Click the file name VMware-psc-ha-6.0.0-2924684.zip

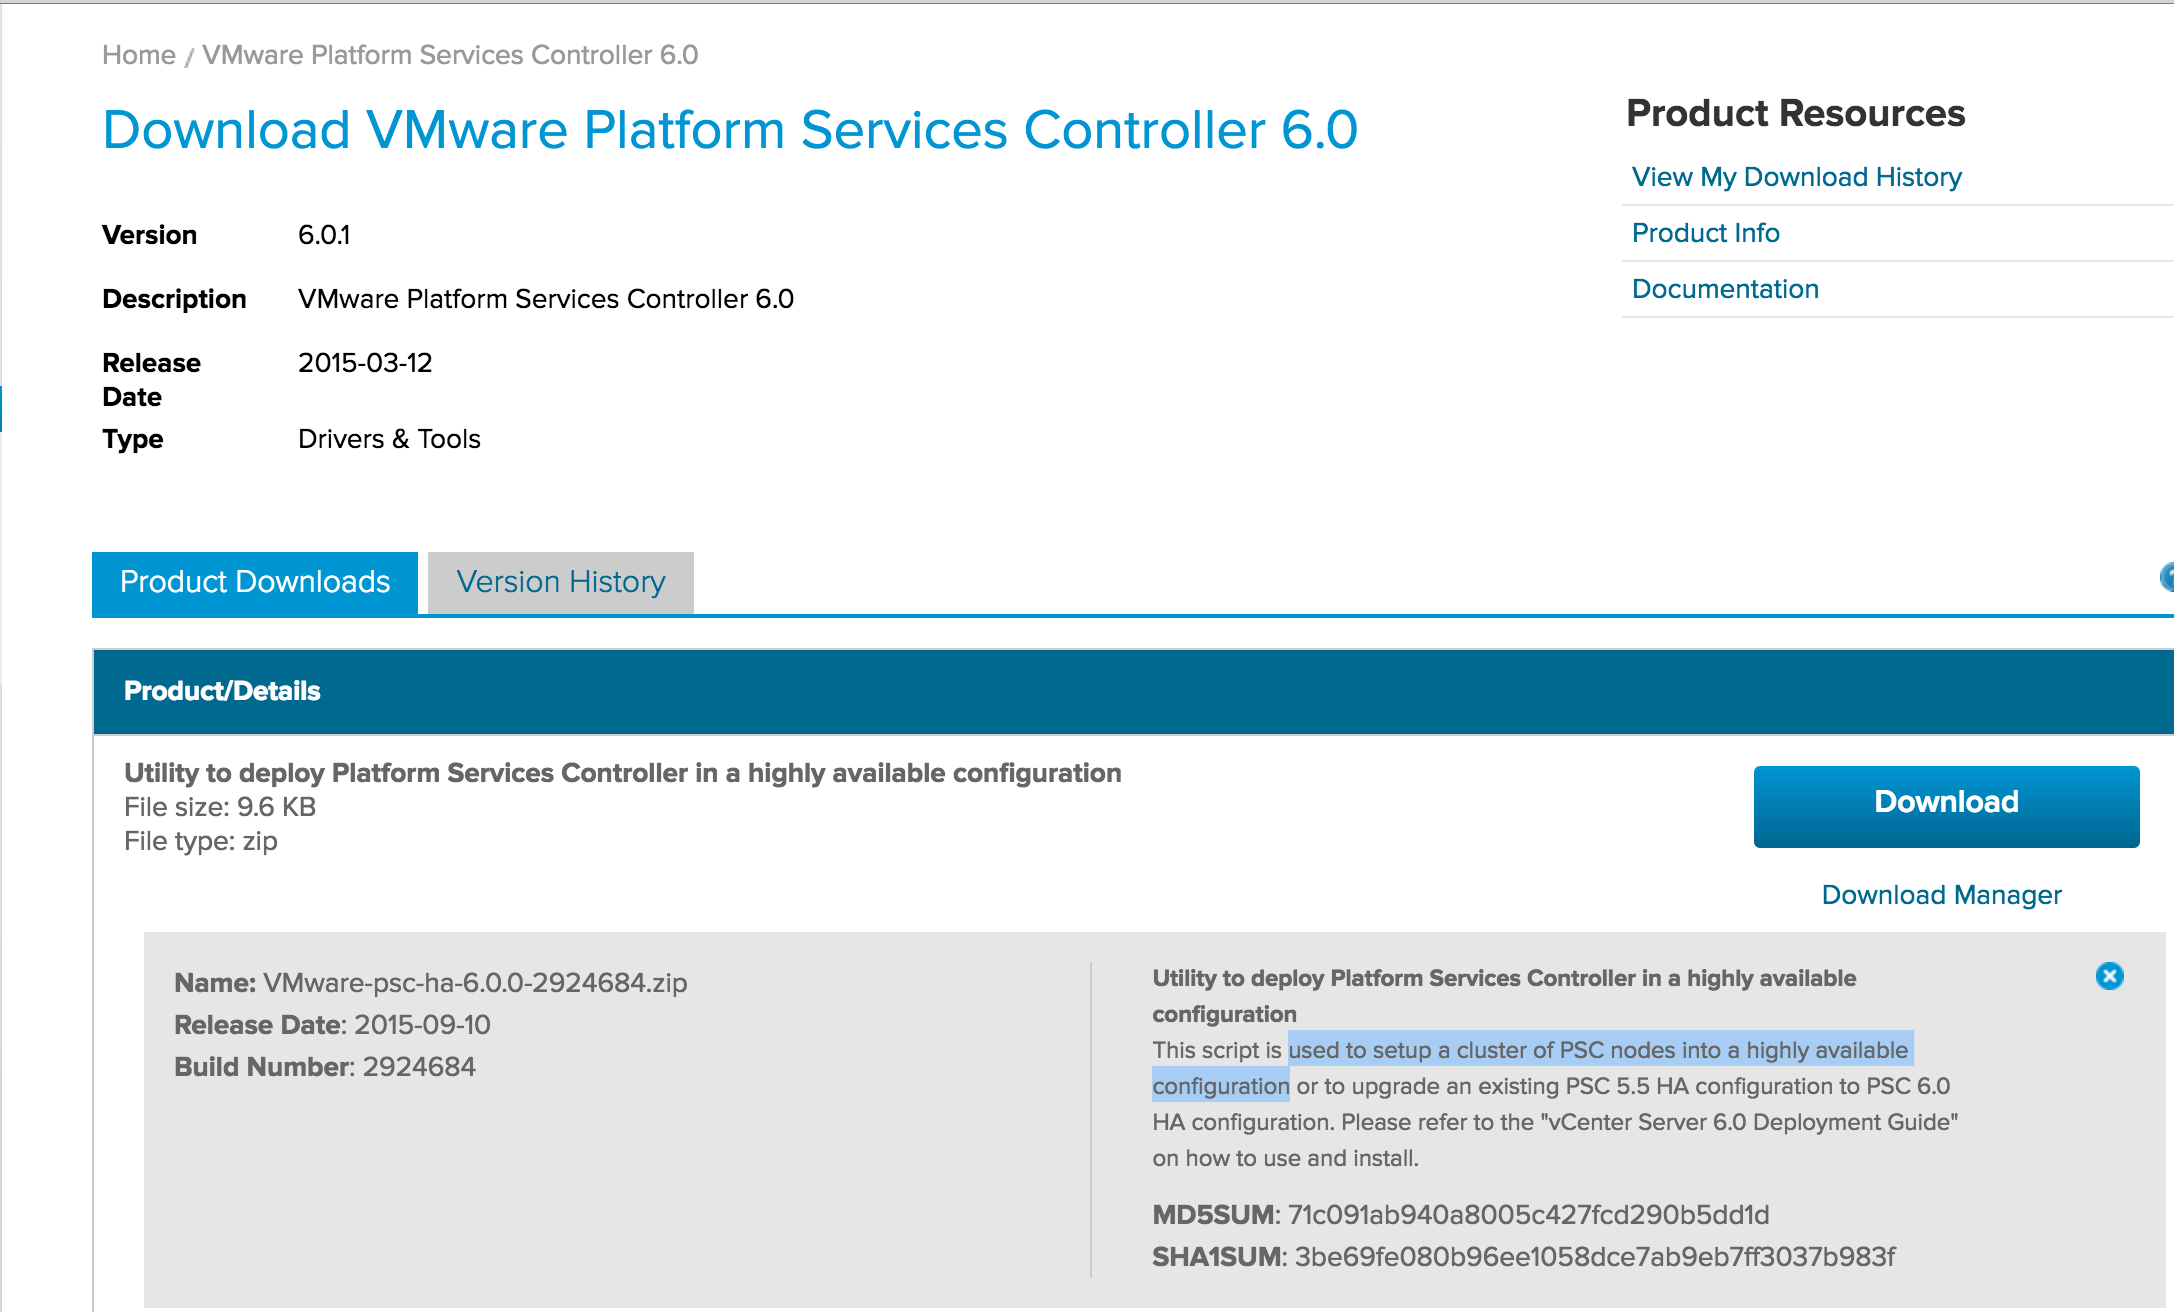pos(475,983)
